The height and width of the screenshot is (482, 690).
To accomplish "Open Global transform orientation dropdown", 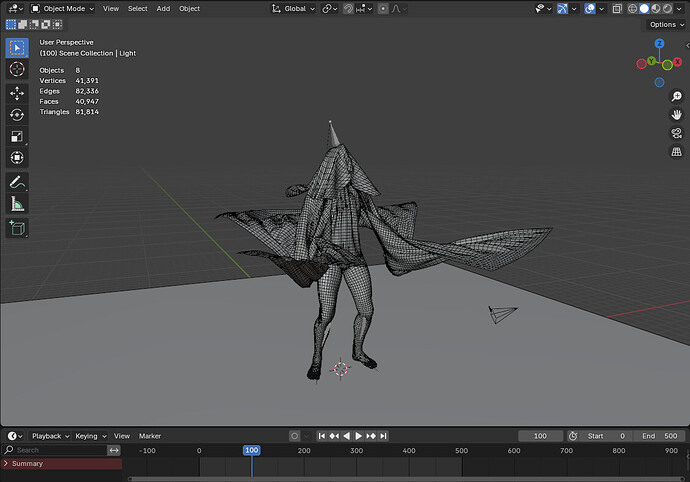I will click(x=293, y=8).
